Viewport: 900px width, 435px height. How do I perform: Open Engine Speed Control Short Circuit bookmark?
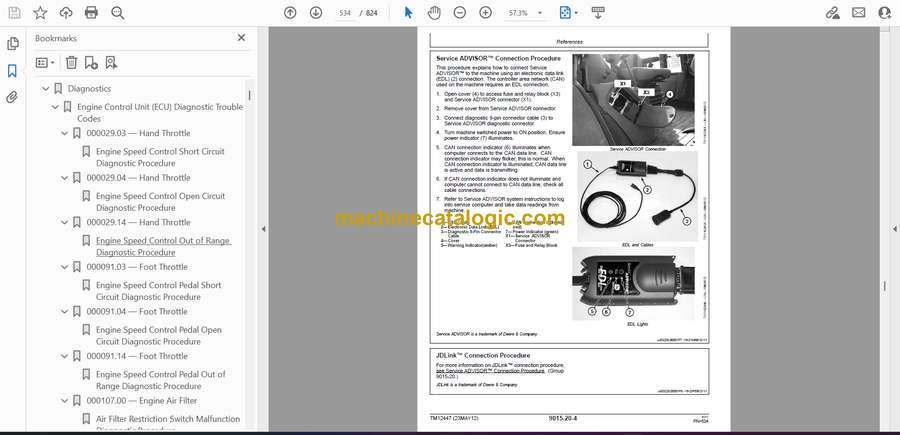[x=160, y=157]
